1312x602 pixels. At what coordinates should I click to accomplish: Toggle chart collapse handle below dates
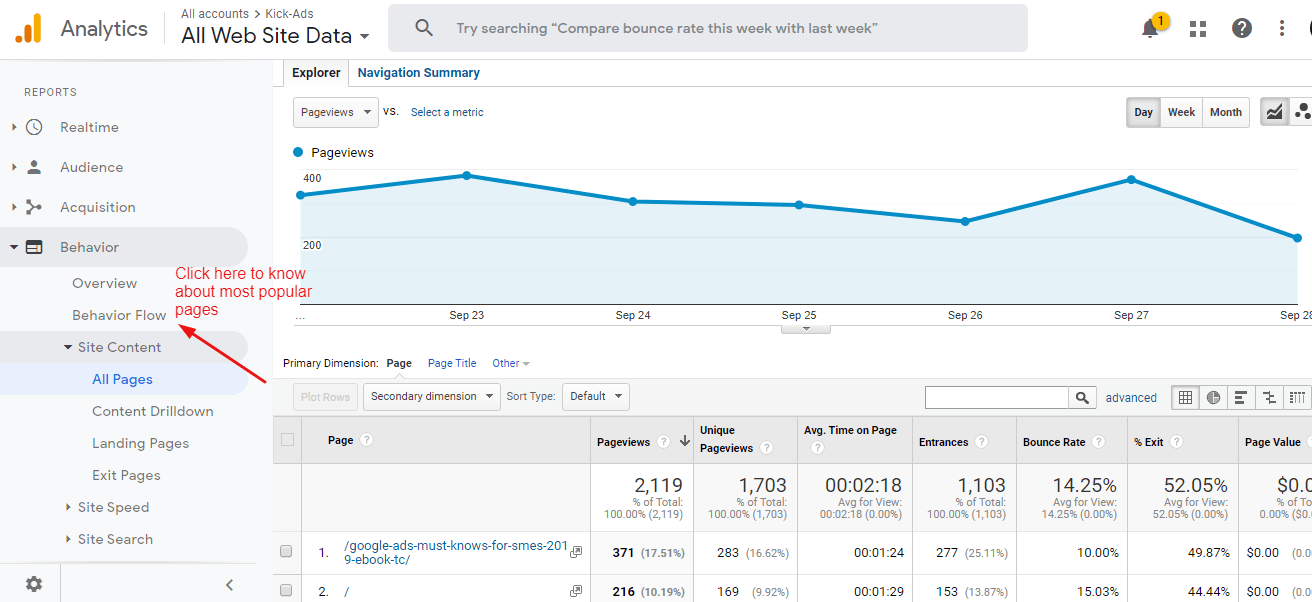[805, 328]
